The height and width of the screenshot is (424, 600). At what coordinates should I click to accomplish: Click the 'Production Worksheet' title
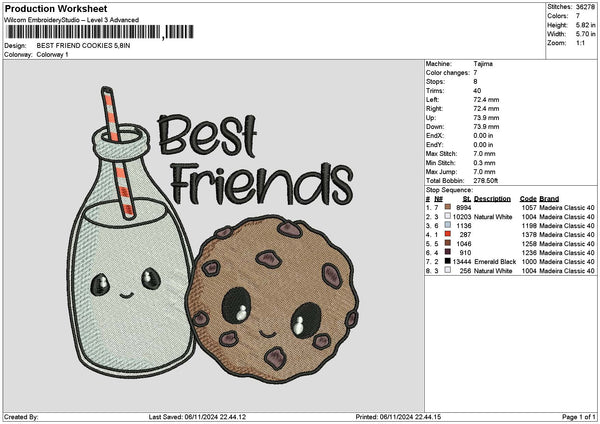[x=56, y=8]
